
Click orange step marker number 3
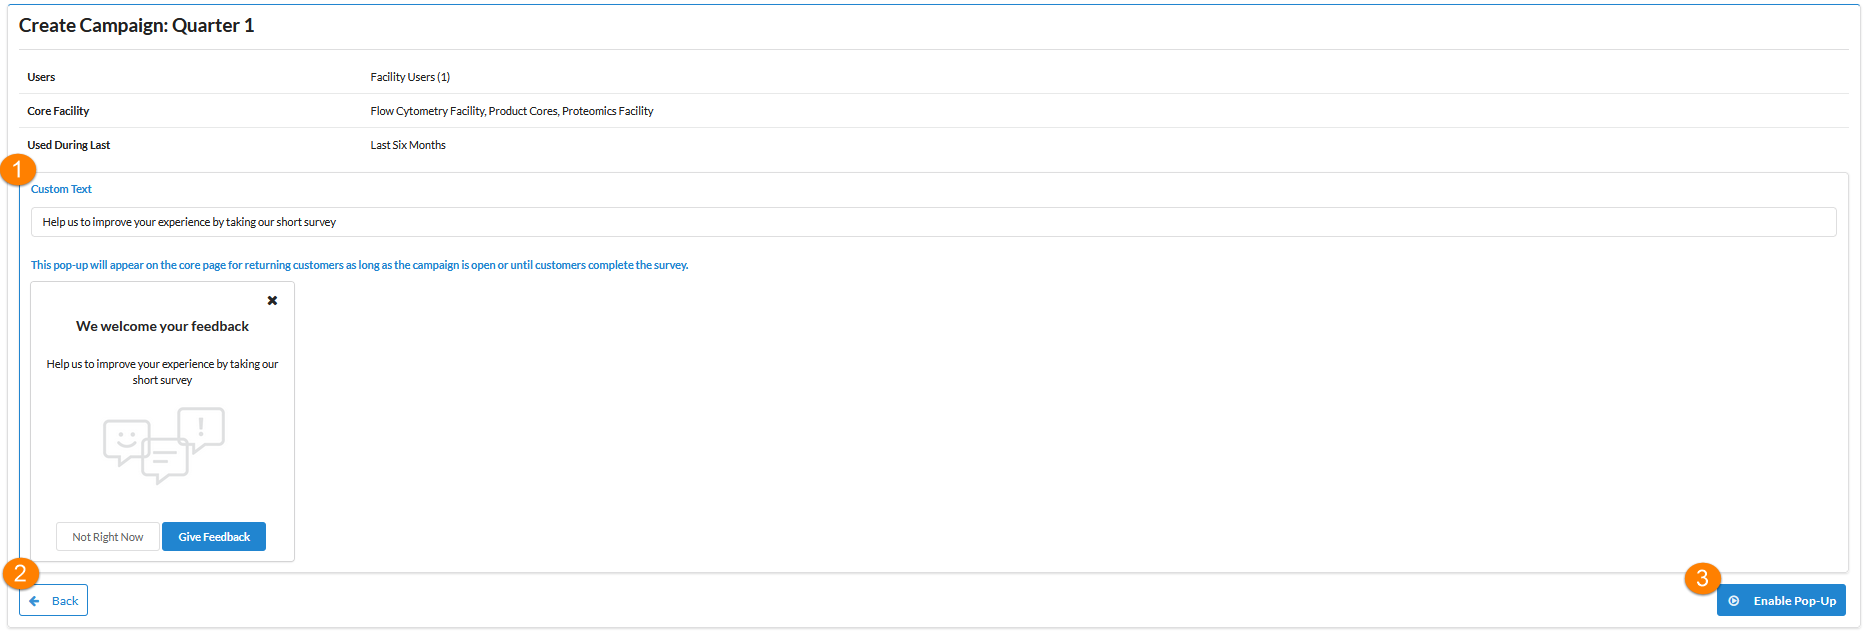click(x=1702, y=578)
